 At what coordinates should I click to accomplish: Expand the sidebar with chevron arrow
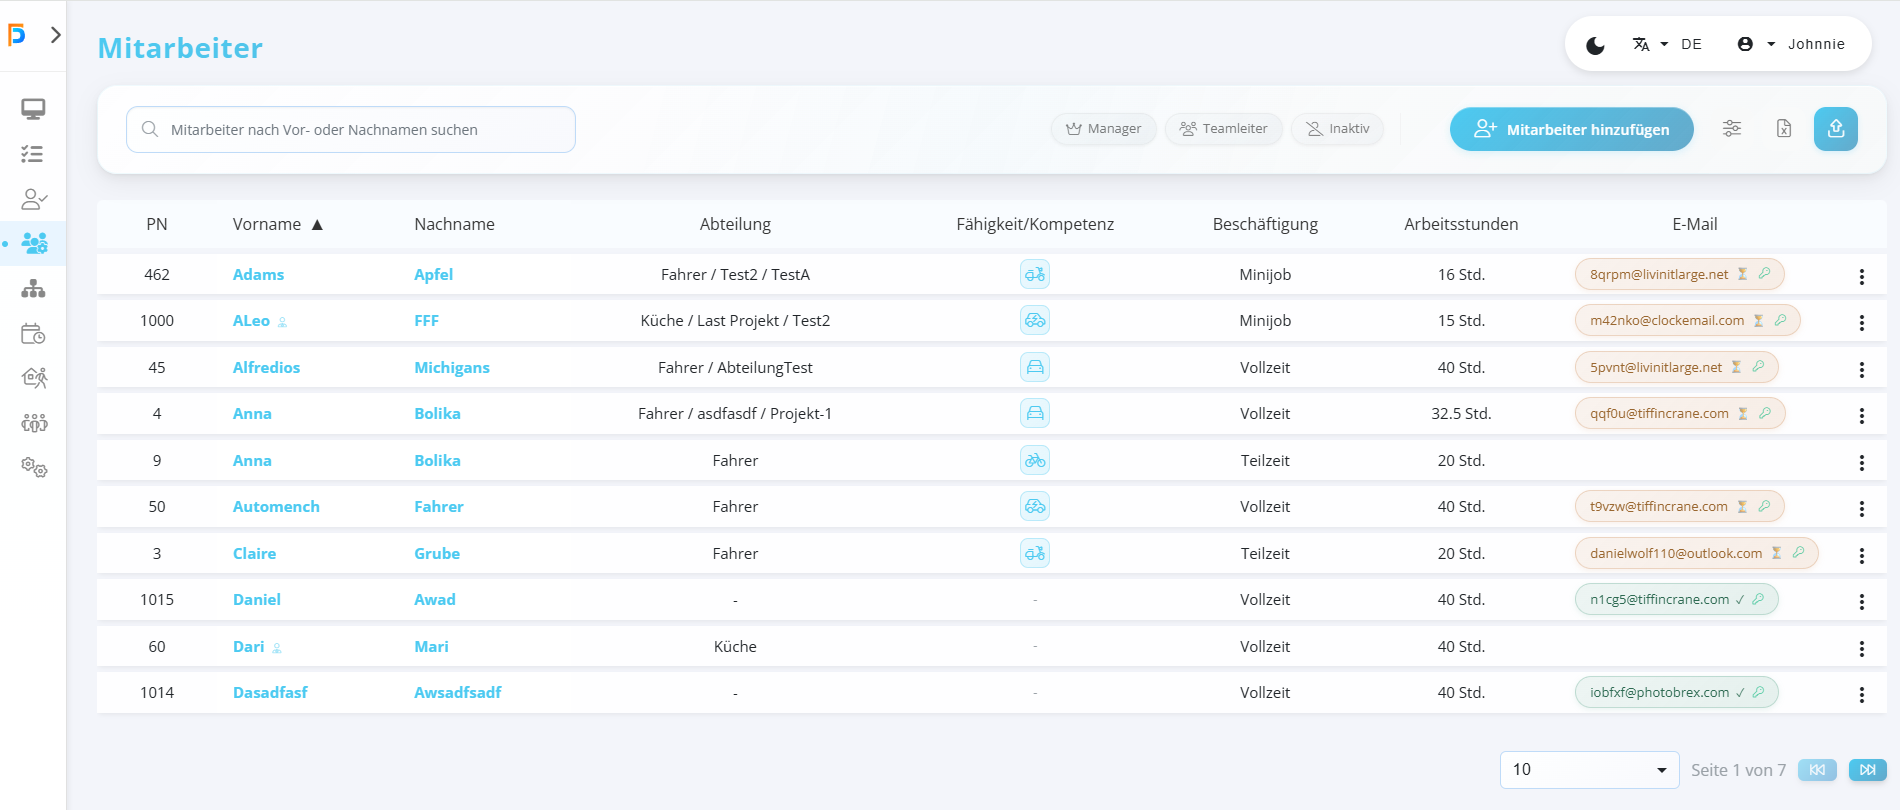point(56,35)
